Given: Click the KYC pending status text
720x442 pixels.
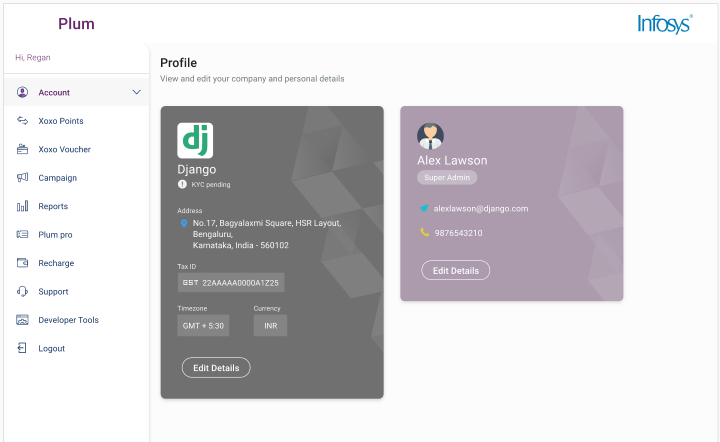Looking at the screenshot, I should [211, 185].
